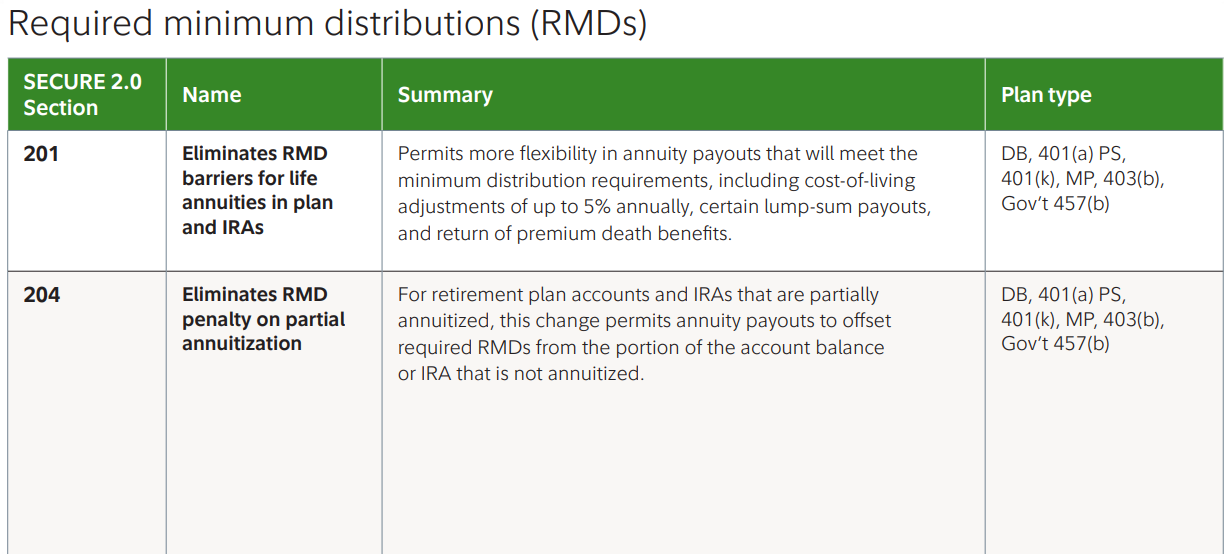Click the section 204 summary paragraph
Viewport: 1224px width, 554px height.
coord(645,335)
